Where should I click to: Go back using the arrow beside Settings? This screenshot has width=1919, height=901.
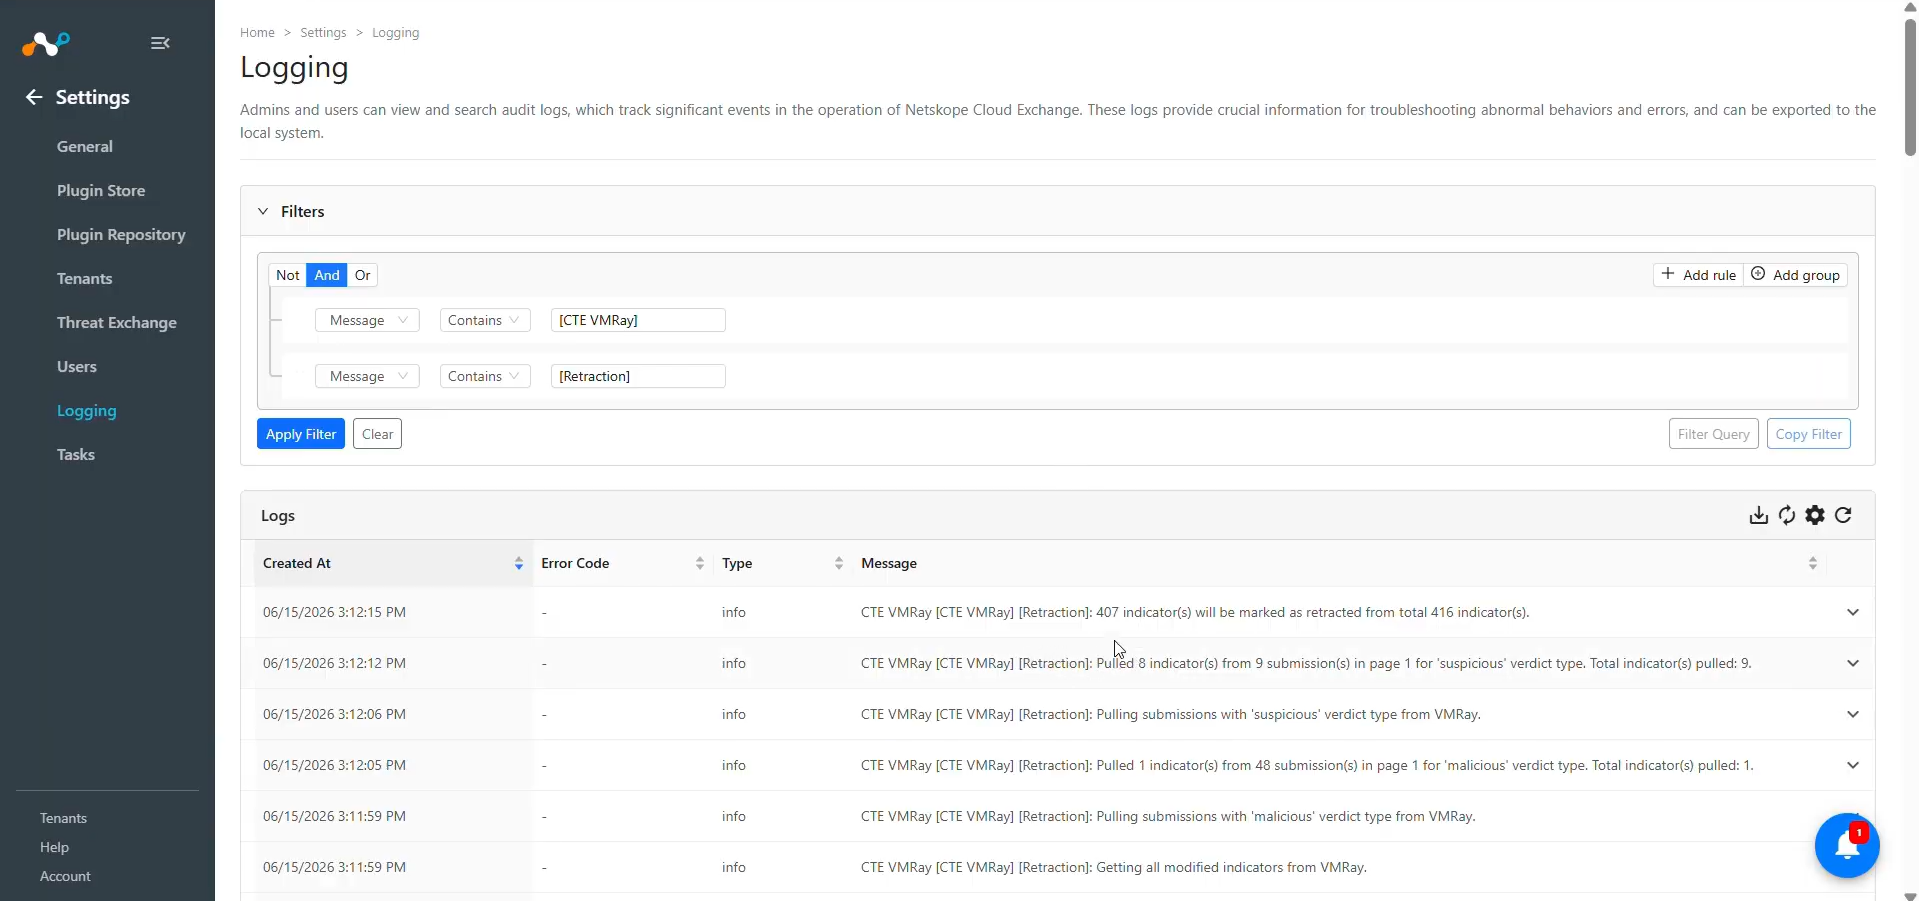tap(34, 97)
